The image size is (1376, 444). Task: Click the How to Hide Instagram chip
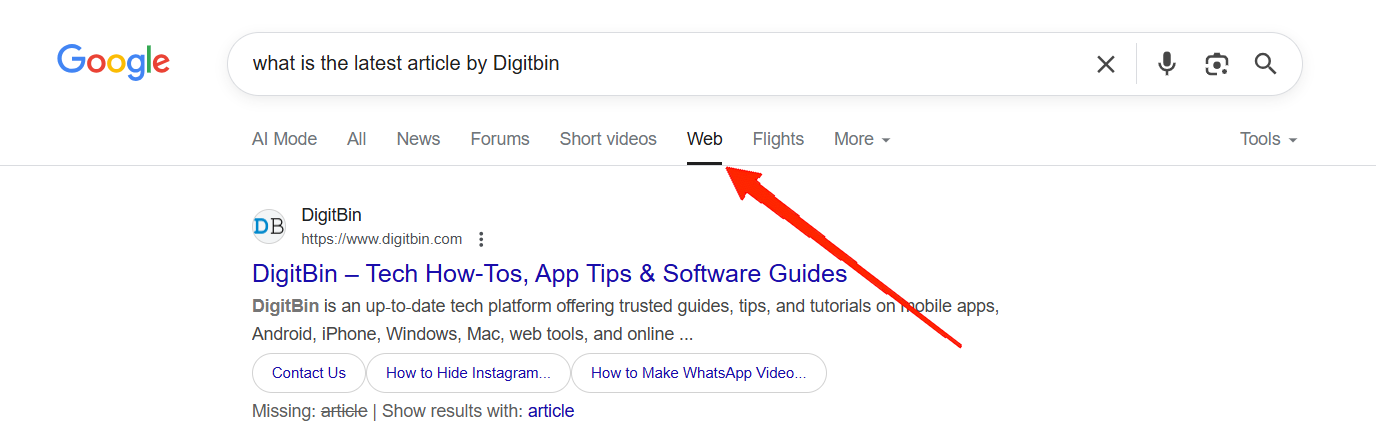[x=468, y=373]
